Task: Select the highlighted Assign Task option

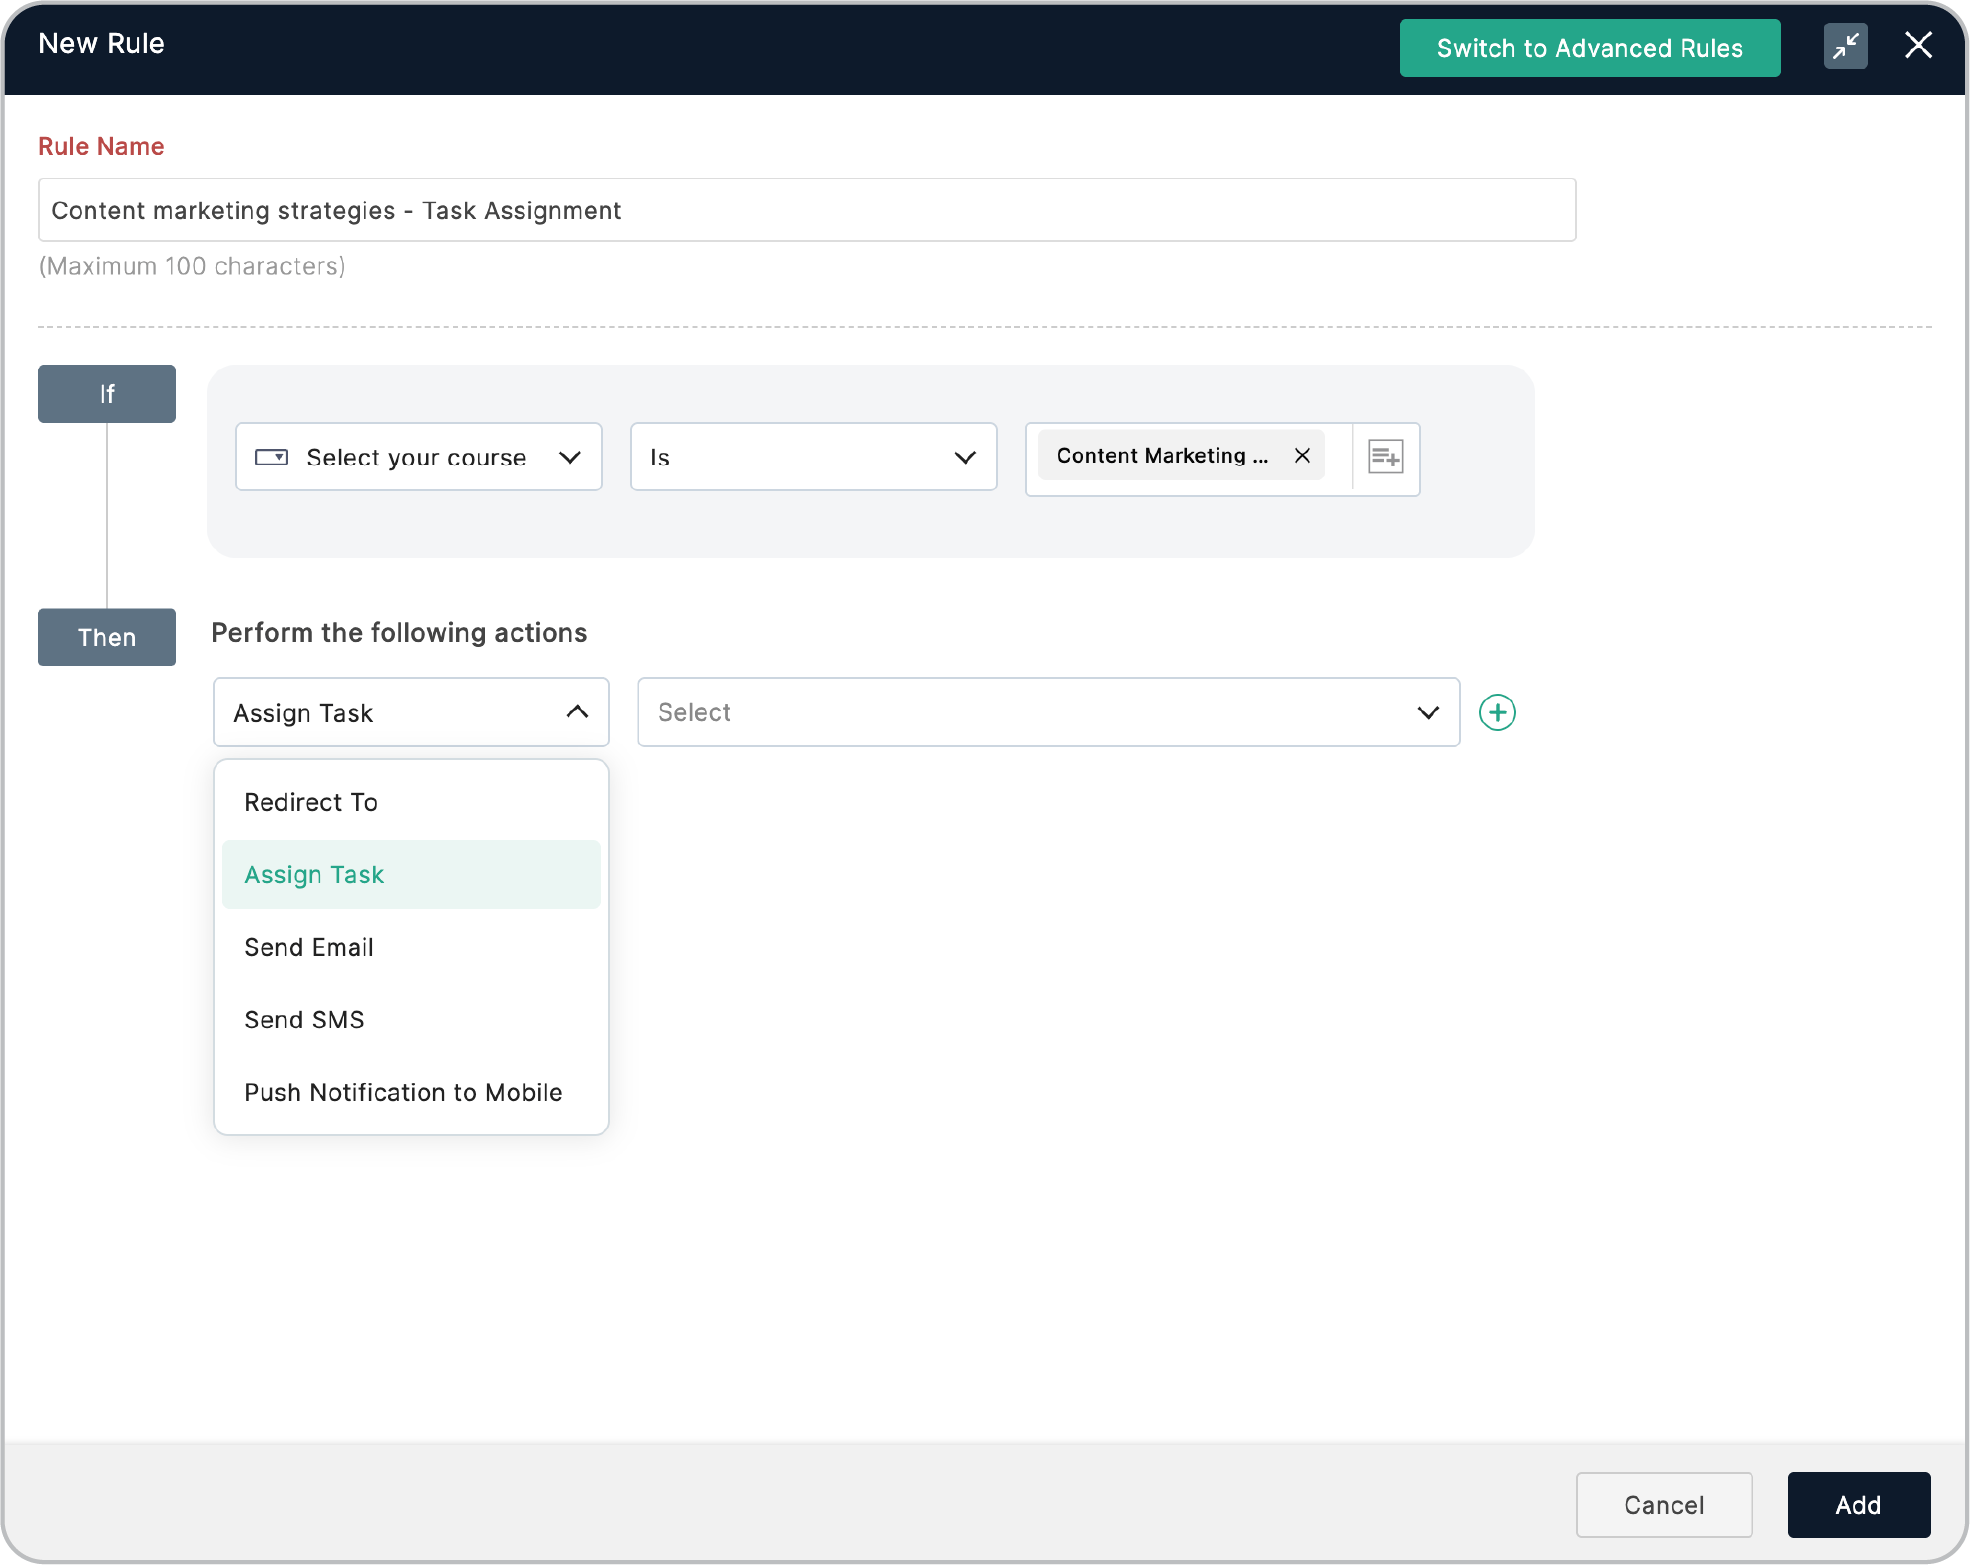Action: (313, 874)
